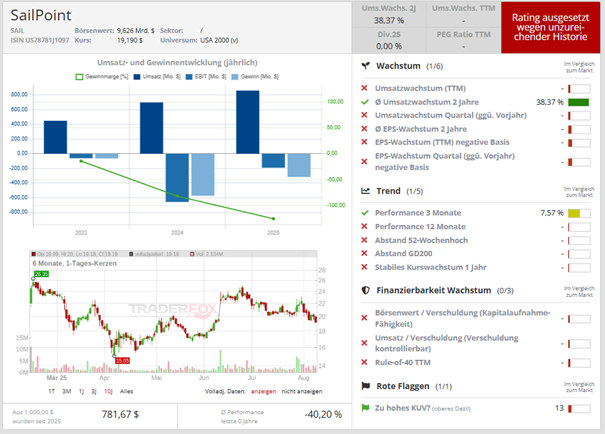This screenshot has height=434, width=605.
Task: Click the Trend chart icon
Action: tap(365, 191)
